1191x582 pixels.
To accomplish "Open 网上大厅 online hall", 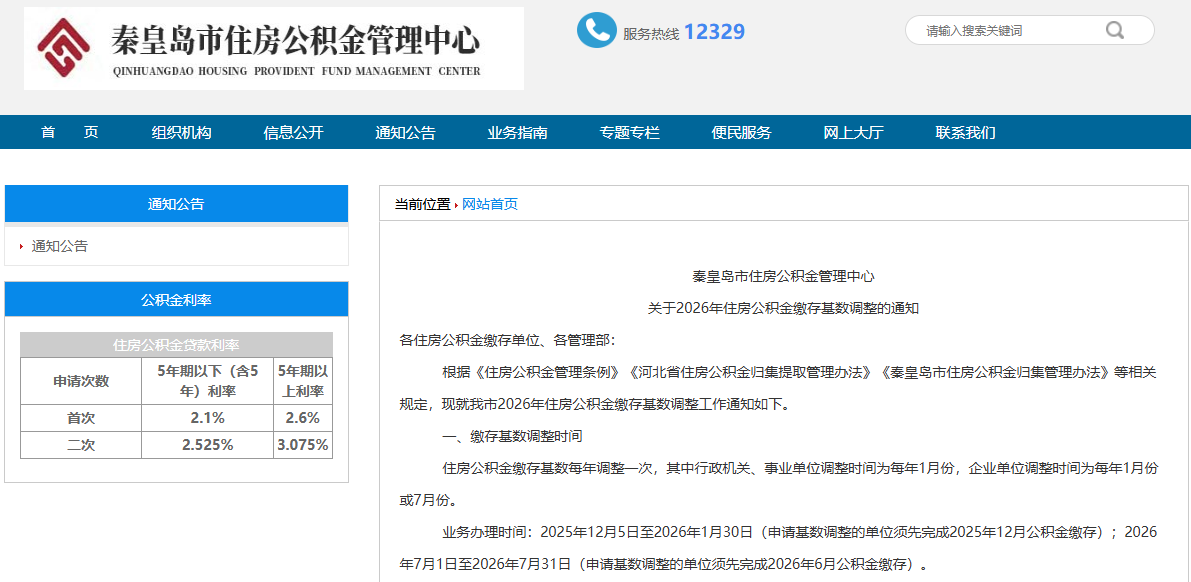I will (x=854, y=132).
